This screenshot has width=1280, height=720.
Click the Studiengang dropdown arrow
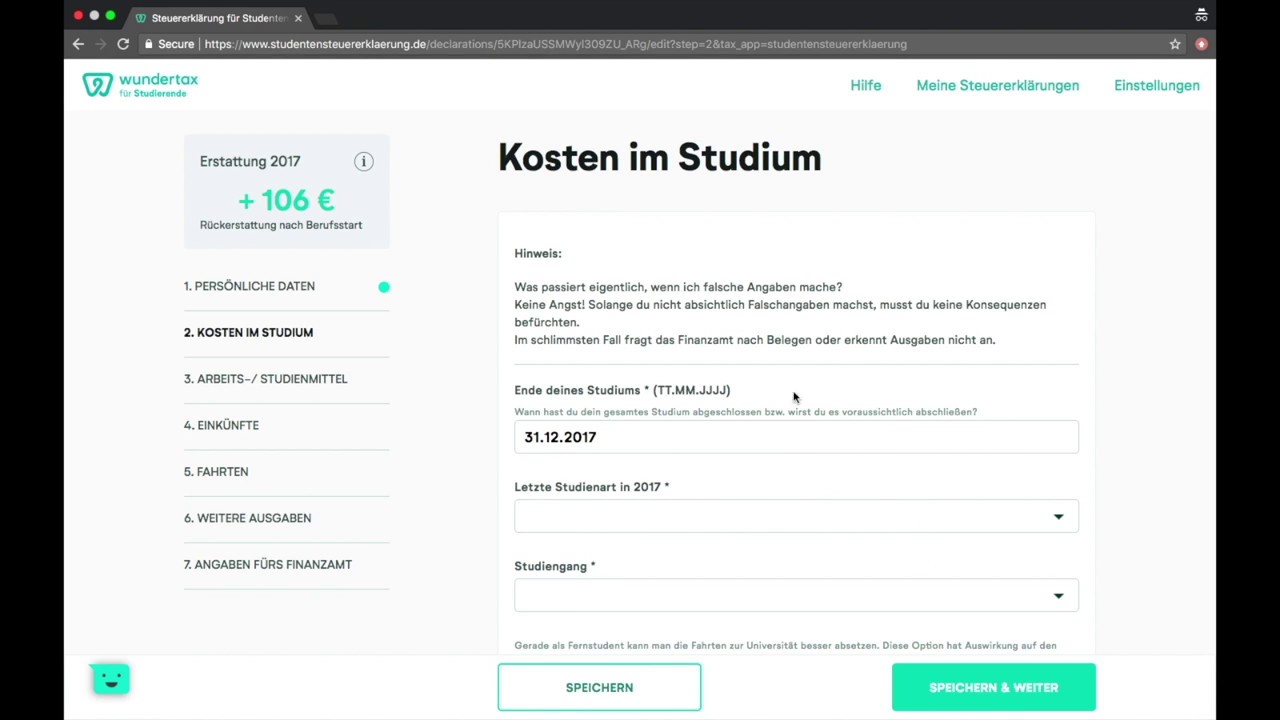(x=1058, y=596)
